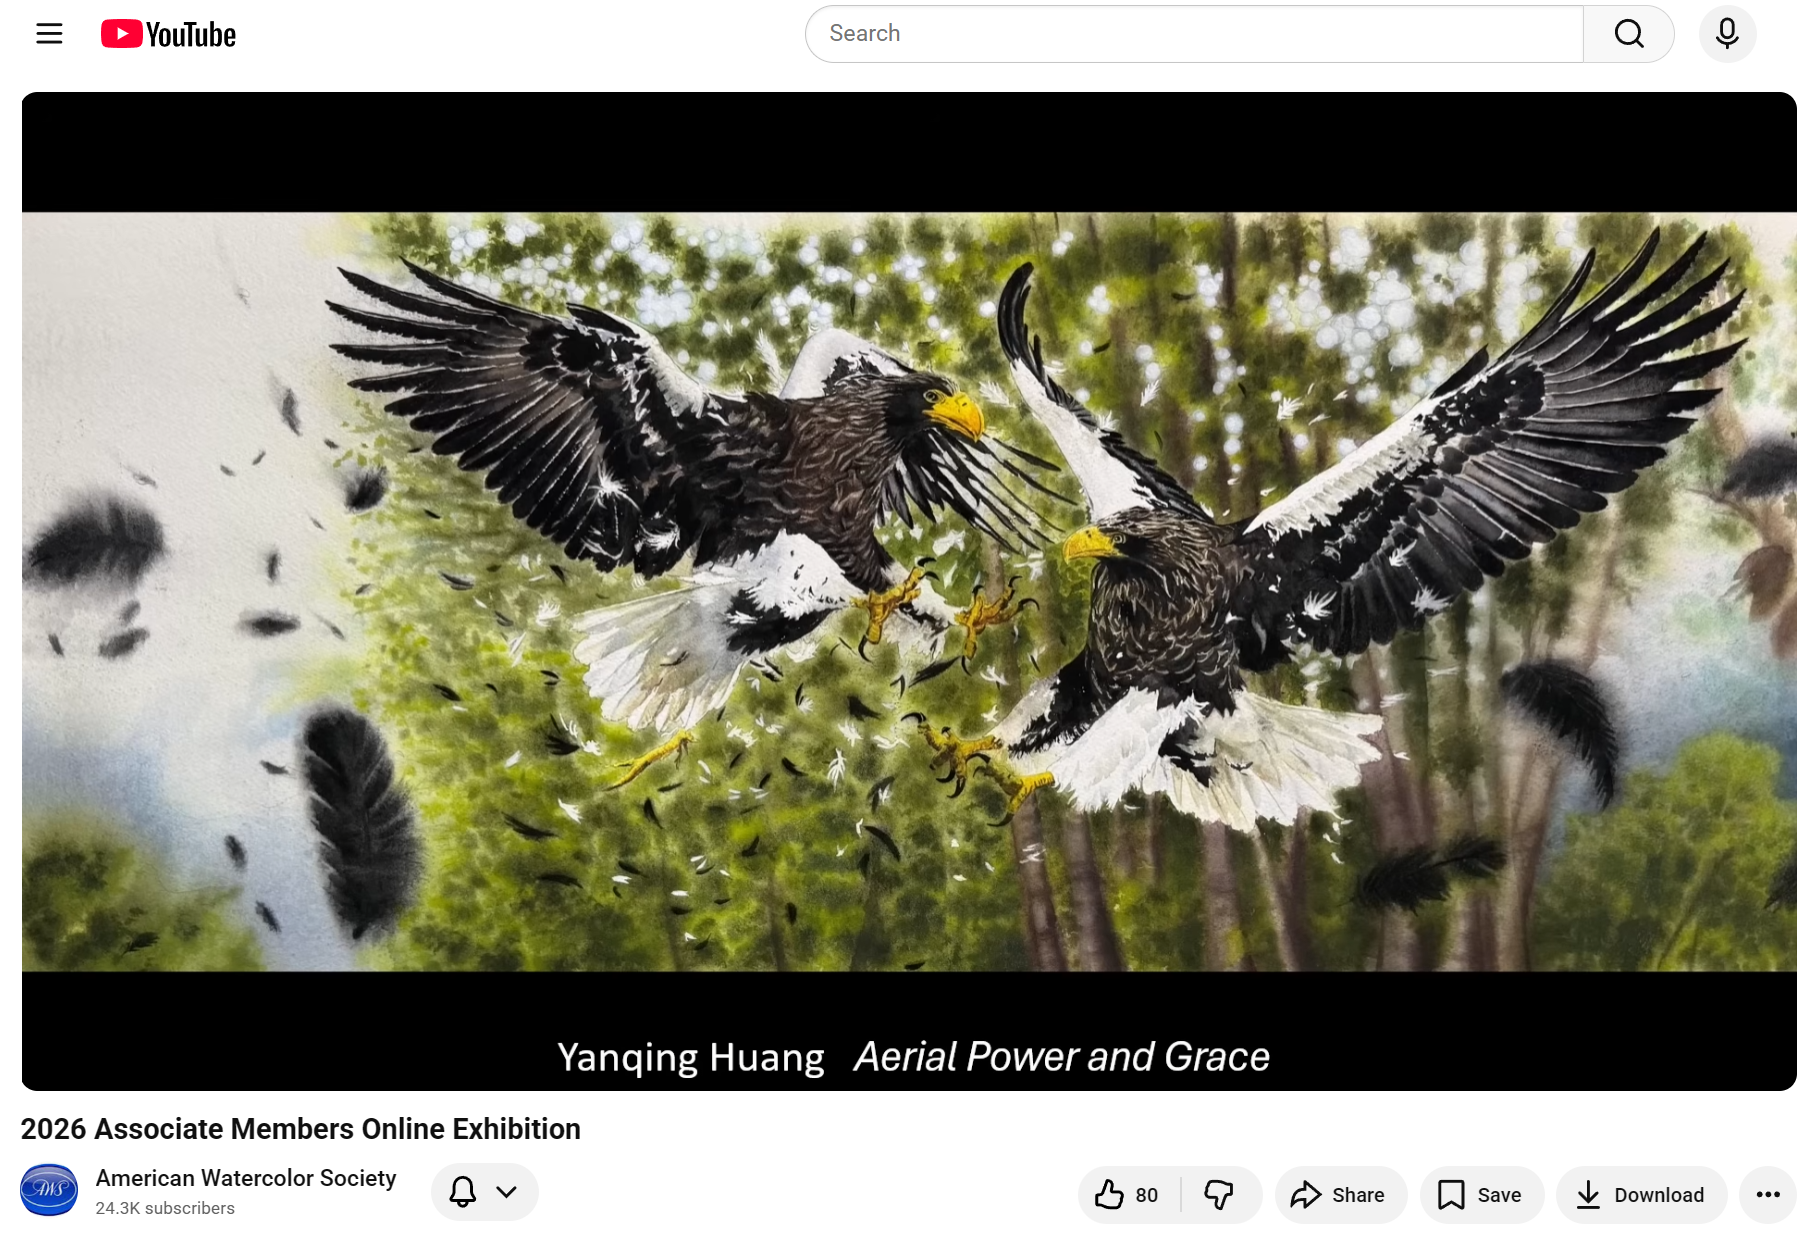Click the notification bell icon
This screenshot has width=1812, height=1238.
tap(462, 1192)
